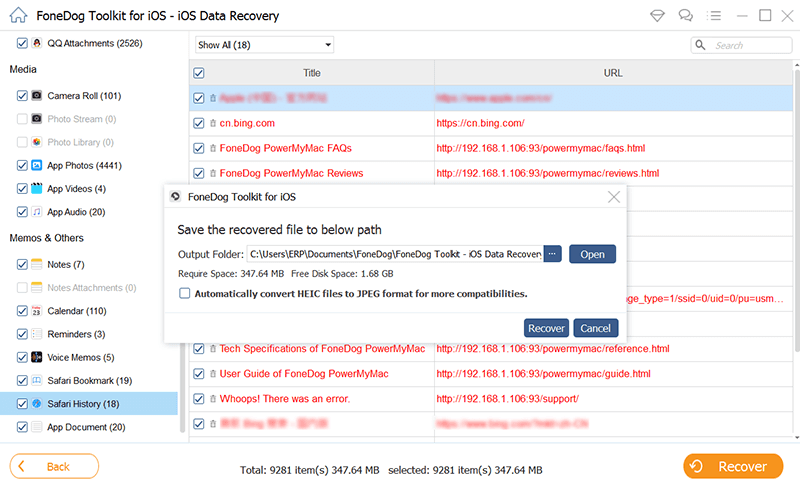
Task: Open the Notes (7) category
Action: point(66,264)
